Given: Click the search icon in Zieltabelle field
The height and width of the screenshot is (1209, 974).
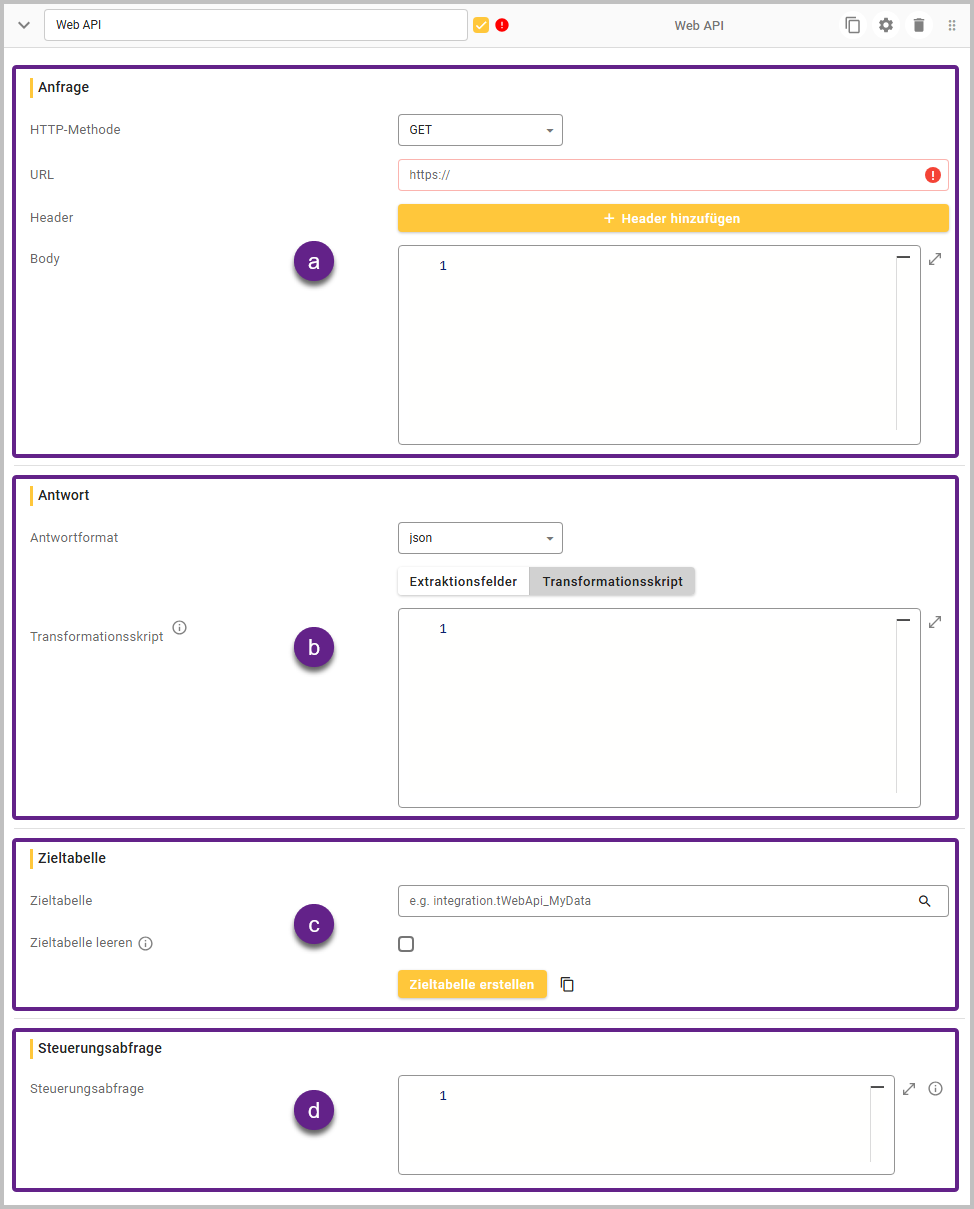Looking at the screenshot, I should (924, 901).
